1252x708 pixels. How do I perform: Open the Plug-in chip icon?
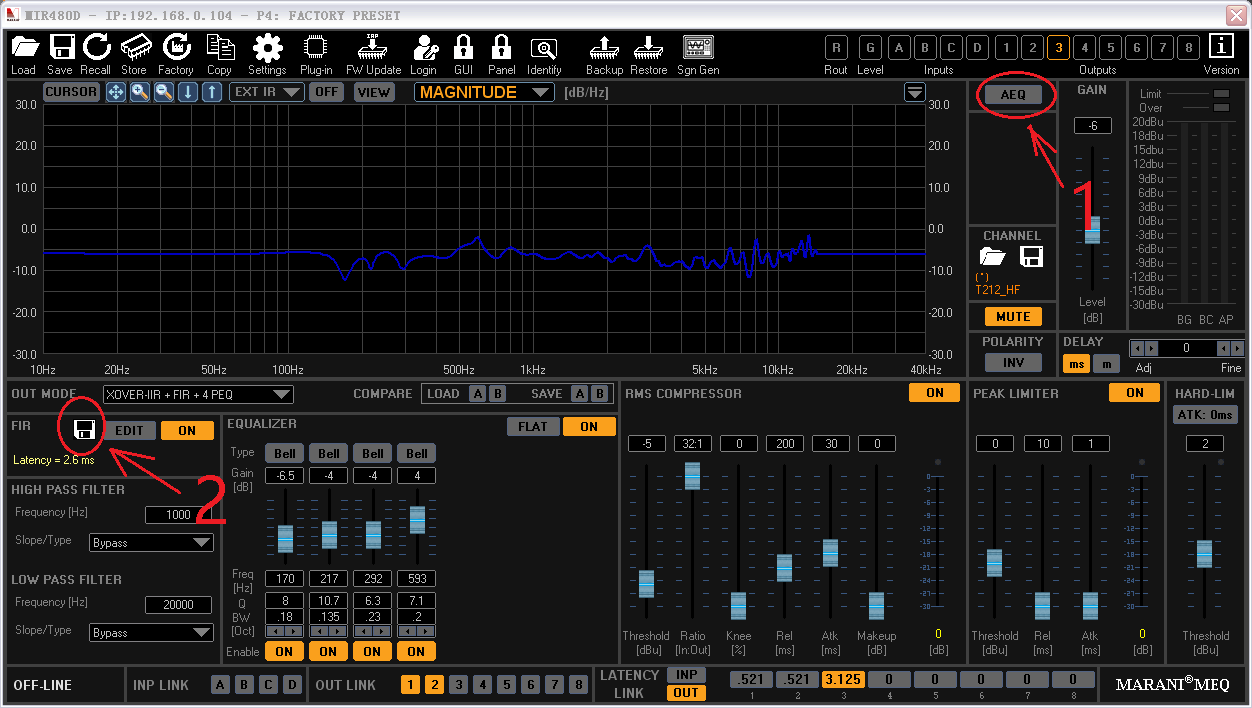coord(316,47)
